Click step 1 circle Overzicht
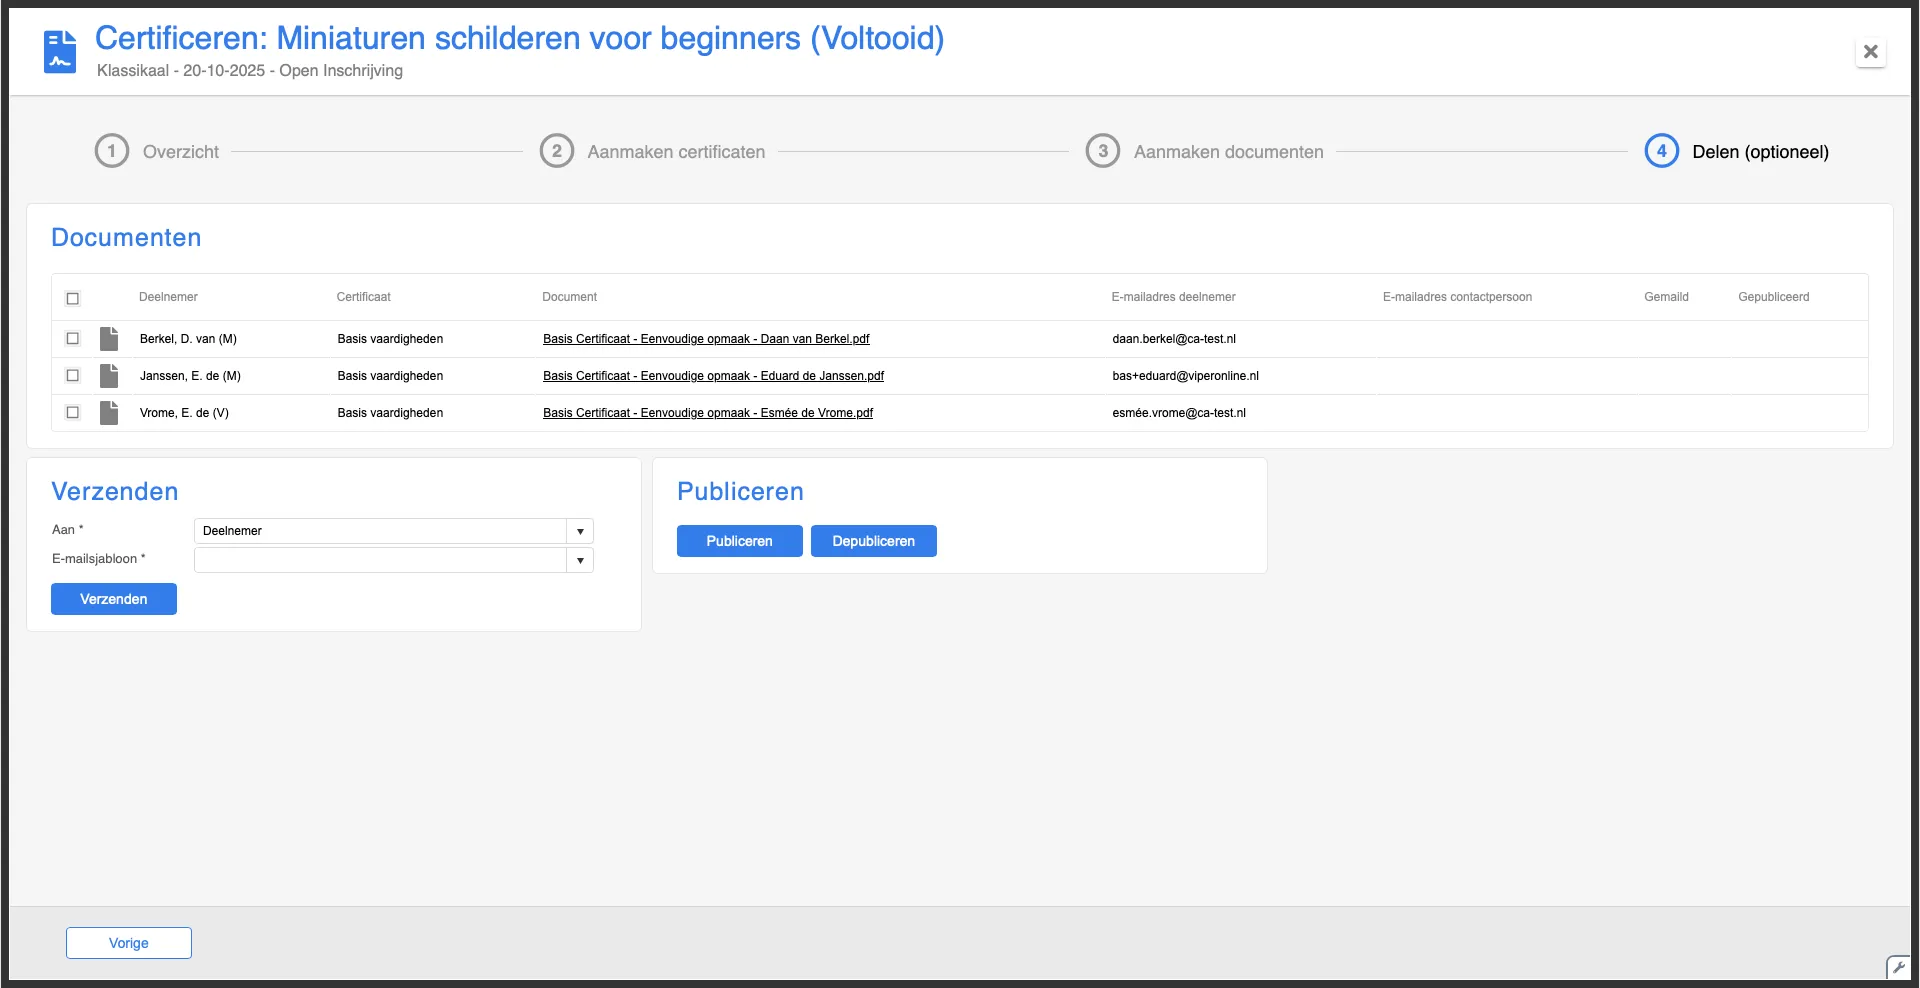 (x=112, y=151)
